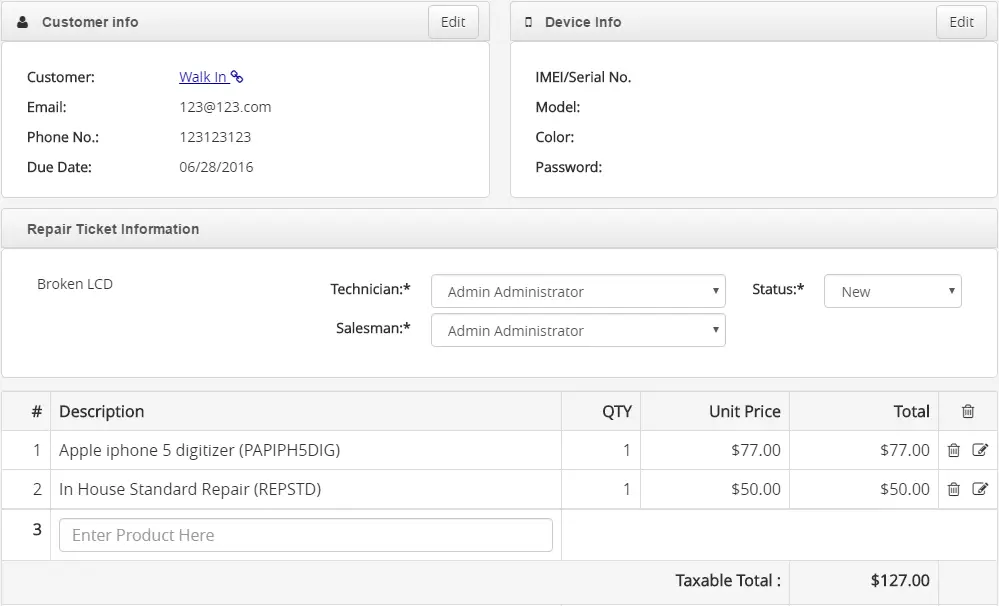Click the Enter Product Here field
The image size is (999, 606).
pos(305,534)
